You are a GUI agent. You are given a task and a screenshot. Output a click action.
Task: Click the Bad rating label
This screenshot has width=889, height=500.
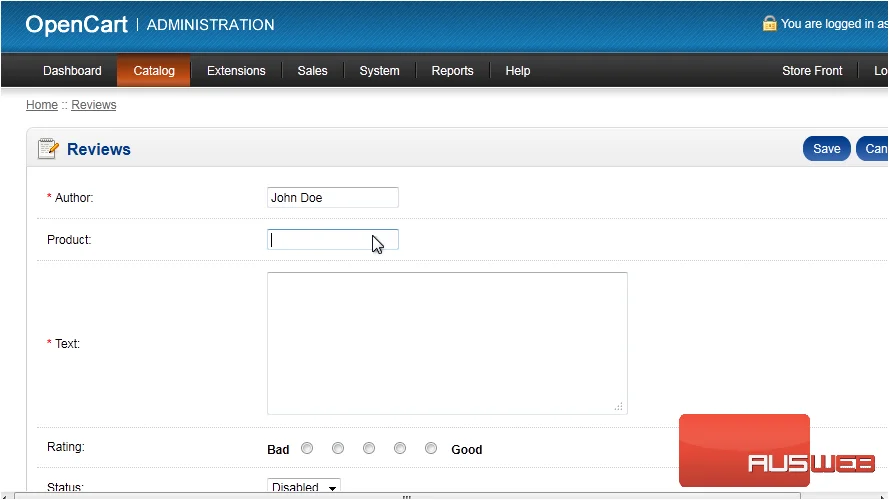[278, 450]
